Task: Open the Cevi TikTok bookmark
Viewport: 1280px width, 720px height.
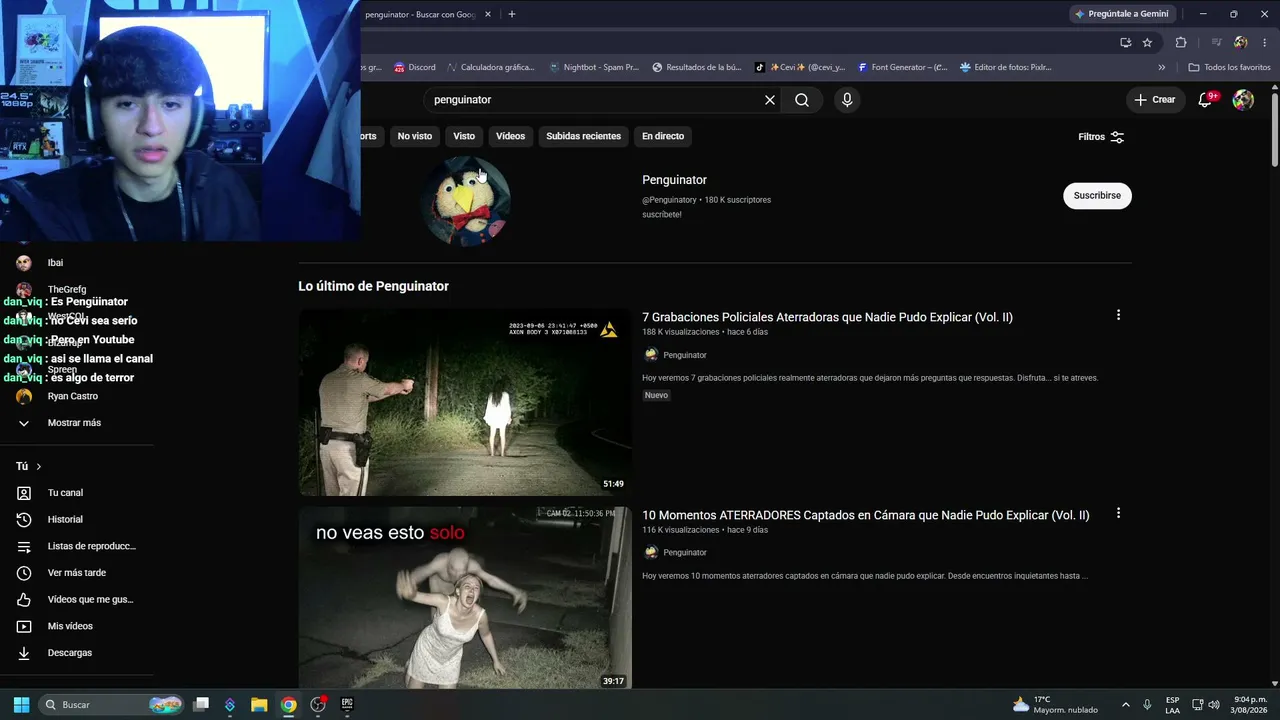Action: (800, 68)
